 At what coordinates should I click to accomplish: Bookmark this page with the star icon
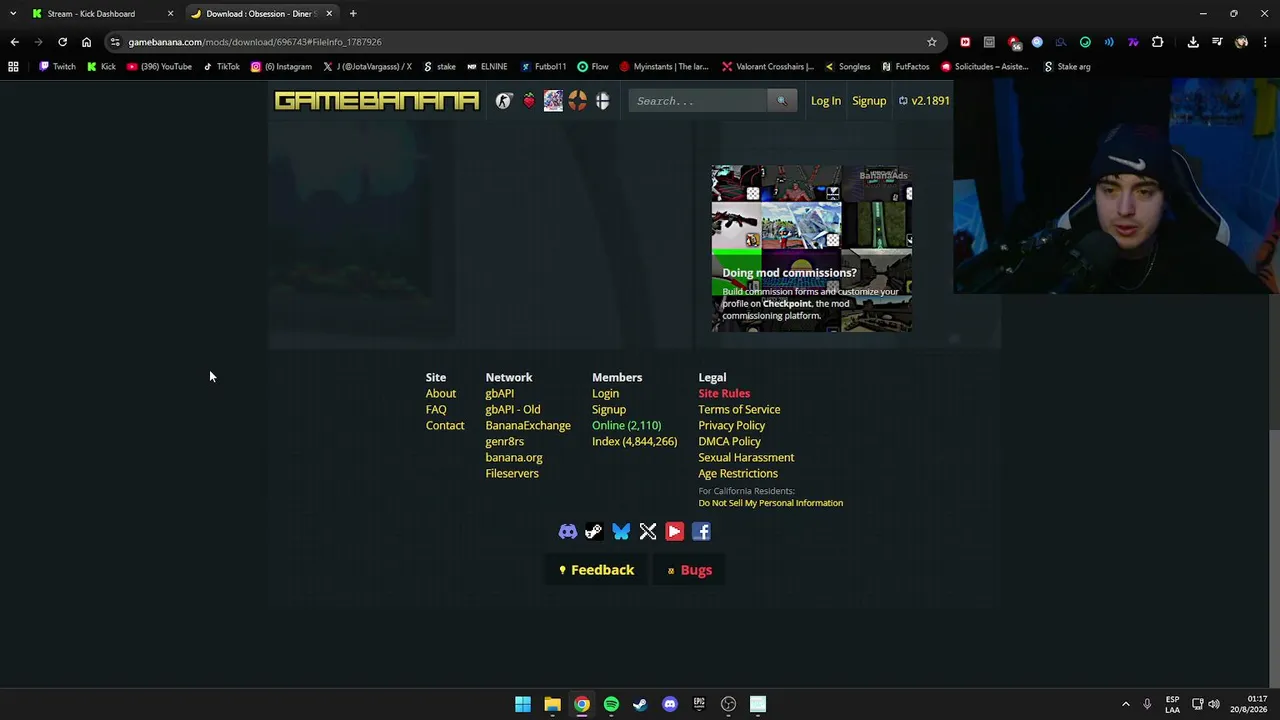(x=932, y=42)
